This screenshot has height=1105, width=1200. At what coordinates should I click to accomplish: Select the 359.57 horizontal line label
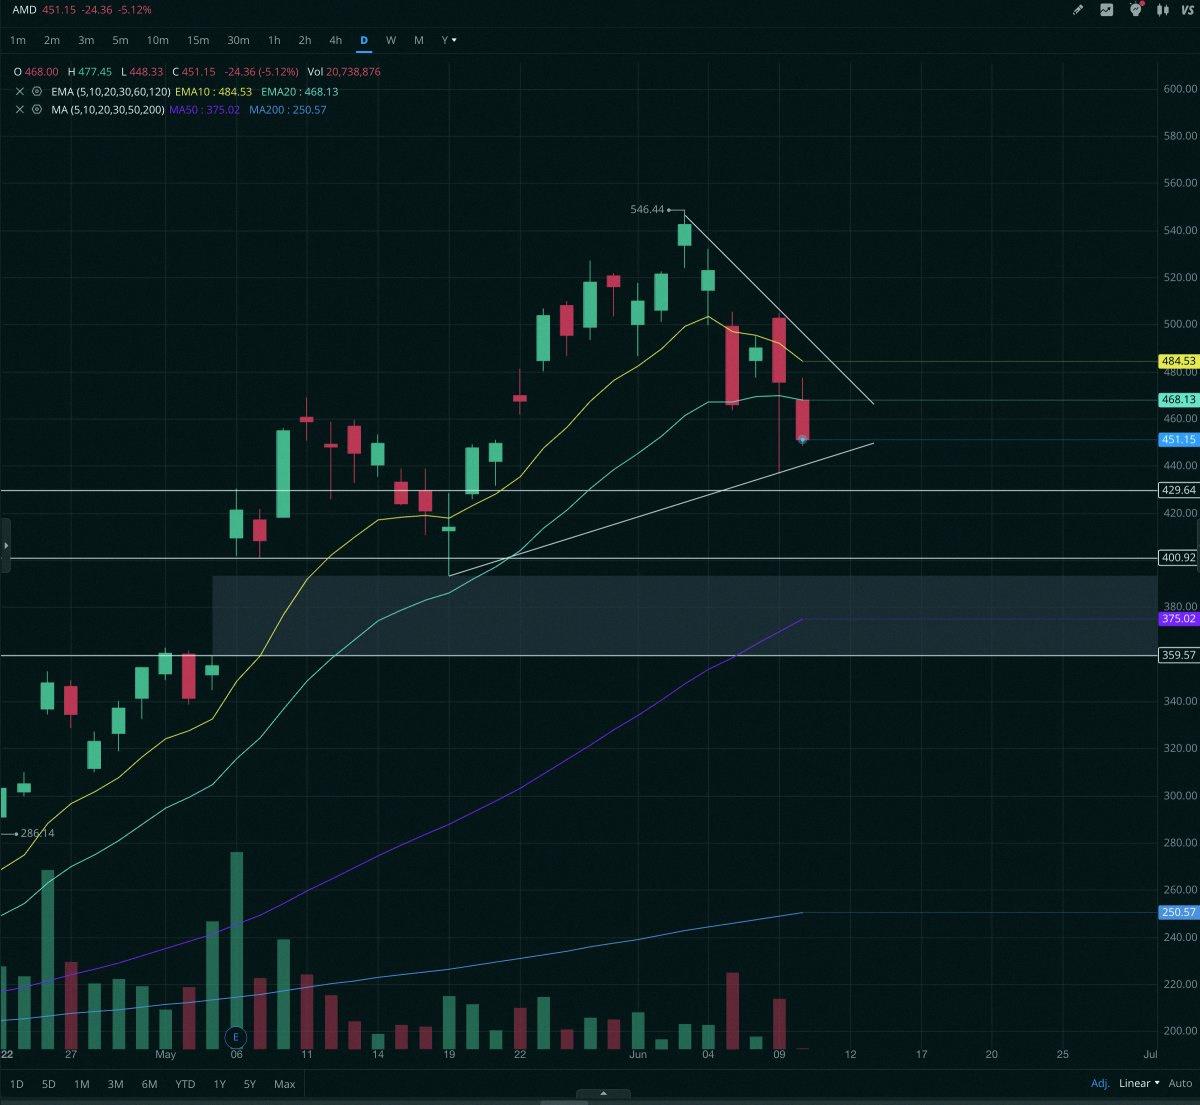(x=1178, y=655)
